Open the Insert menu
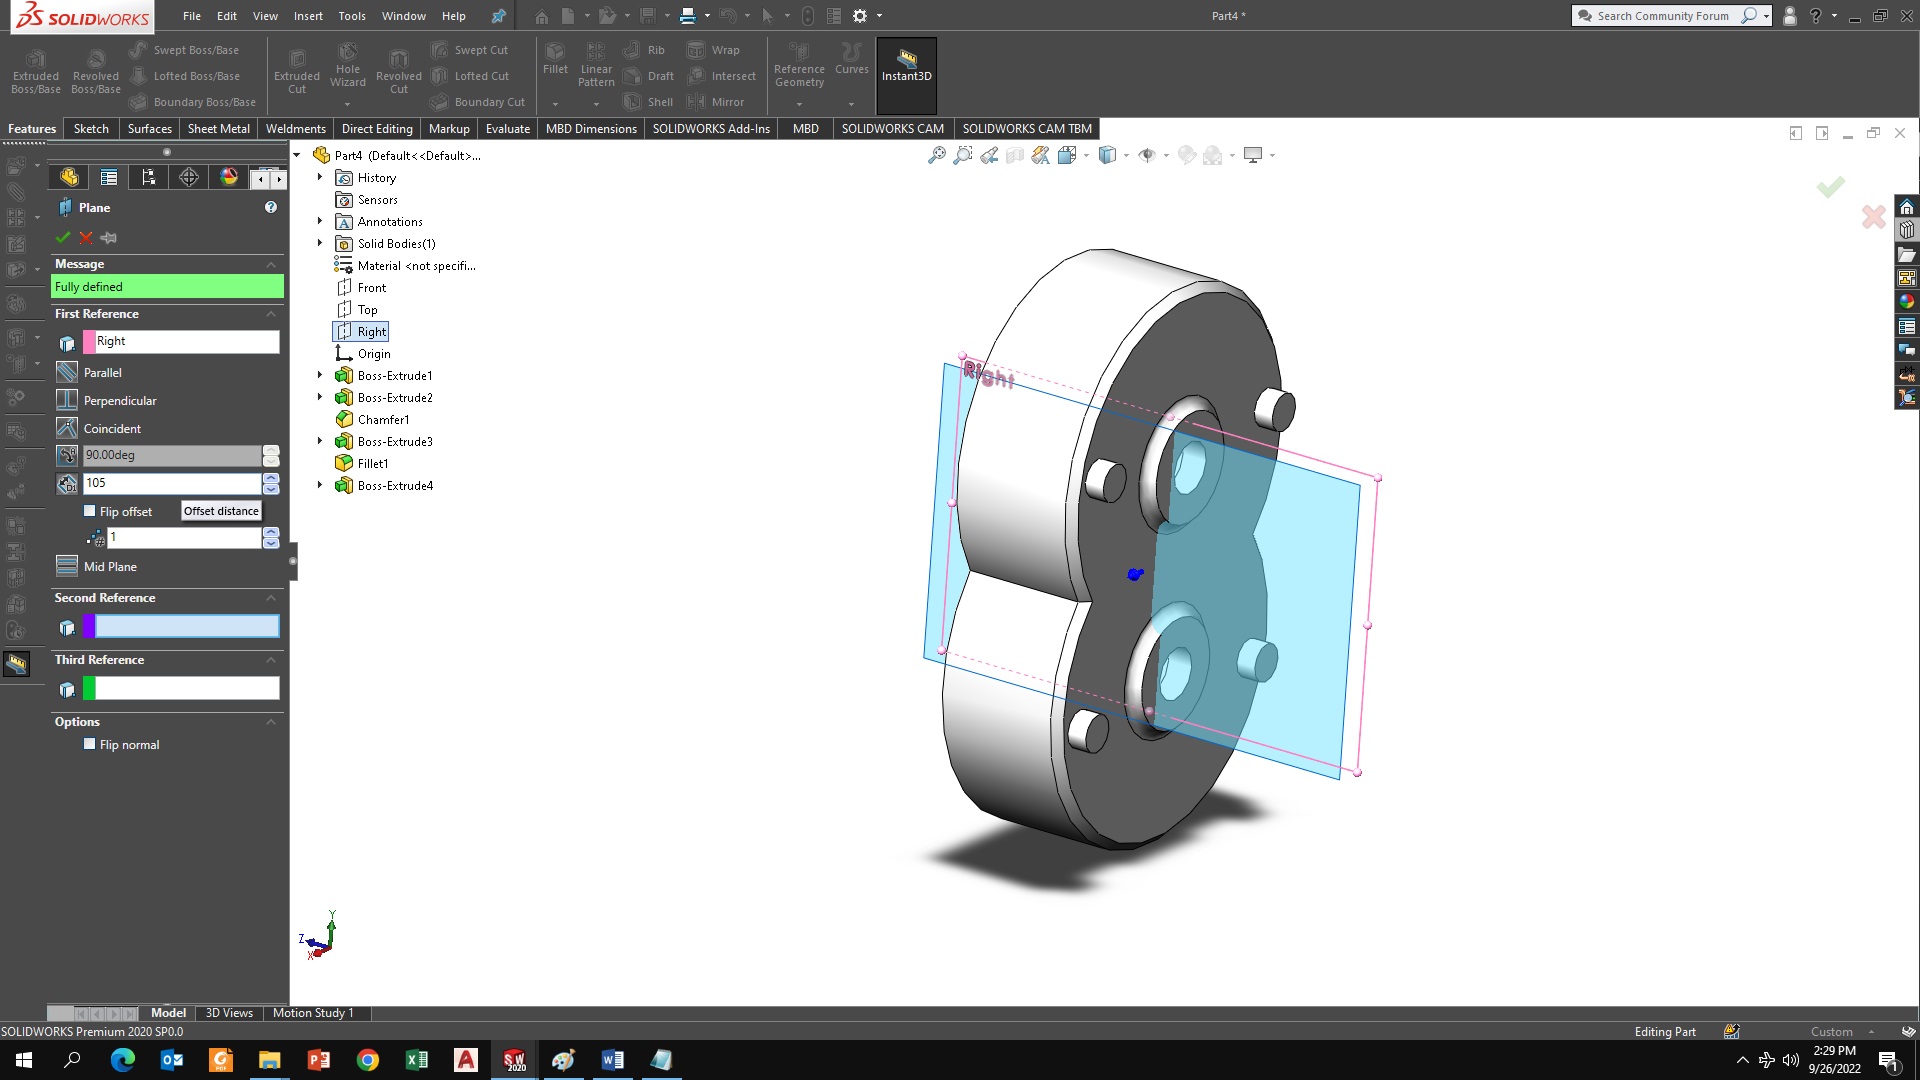Image resolution: width=1920 pixels, height=1080 pixels. click(308, 16)
